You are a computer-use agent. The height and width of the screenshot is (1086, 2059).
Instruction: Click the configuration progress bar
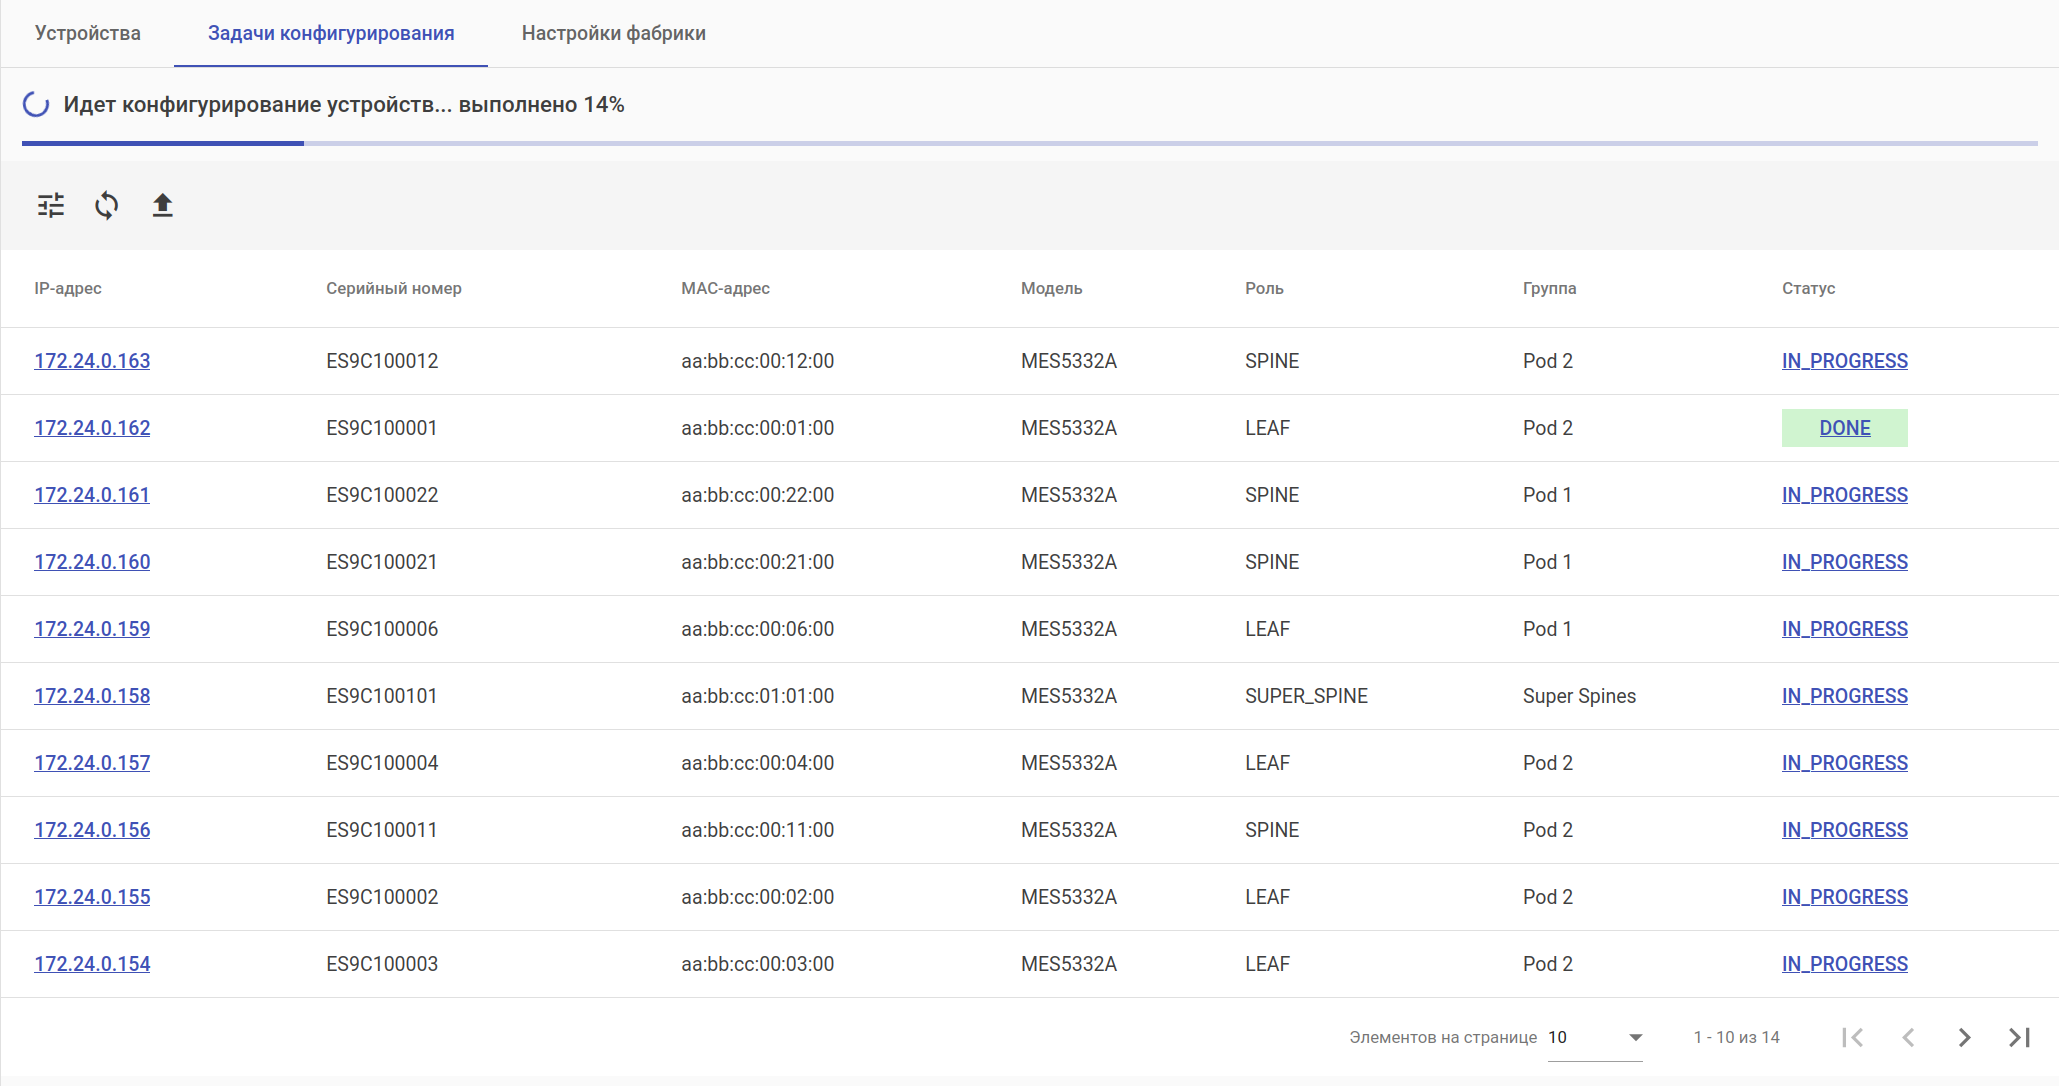pyautogui.click(x=1029, y=143)
